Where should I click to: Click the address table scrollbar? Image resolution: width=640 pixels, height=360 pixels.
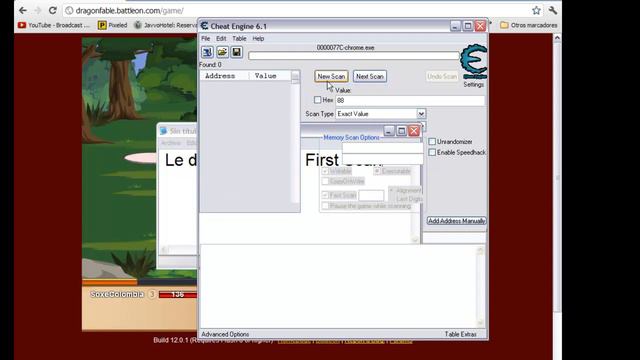[x=480, y=287]
